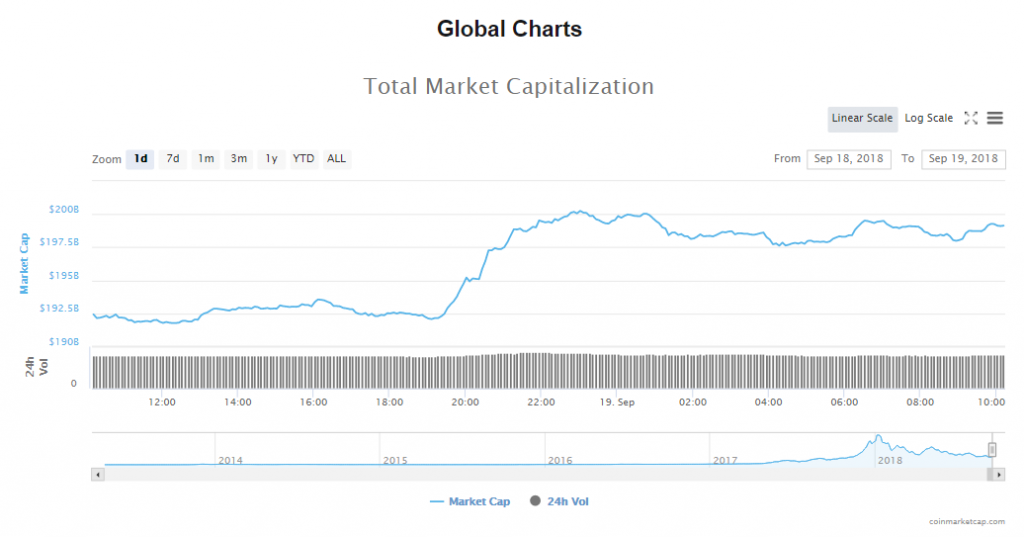The height and width of the screenshot is (537, 1024).
Task: Click the navigator horizontal scrollbar track
Action: click(x=540, y=474)
